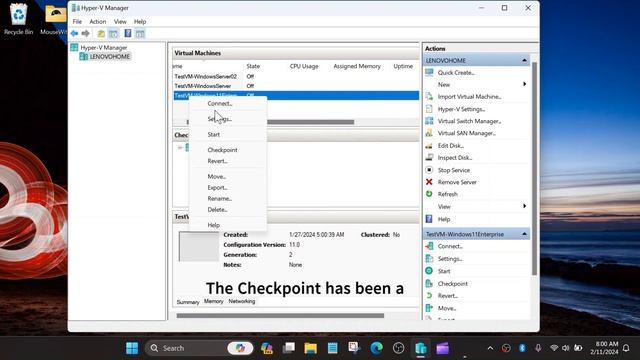Collapse the TestVM-Windows11Enterprise actions section
This screenshot has height=360, width=640.
524,234
